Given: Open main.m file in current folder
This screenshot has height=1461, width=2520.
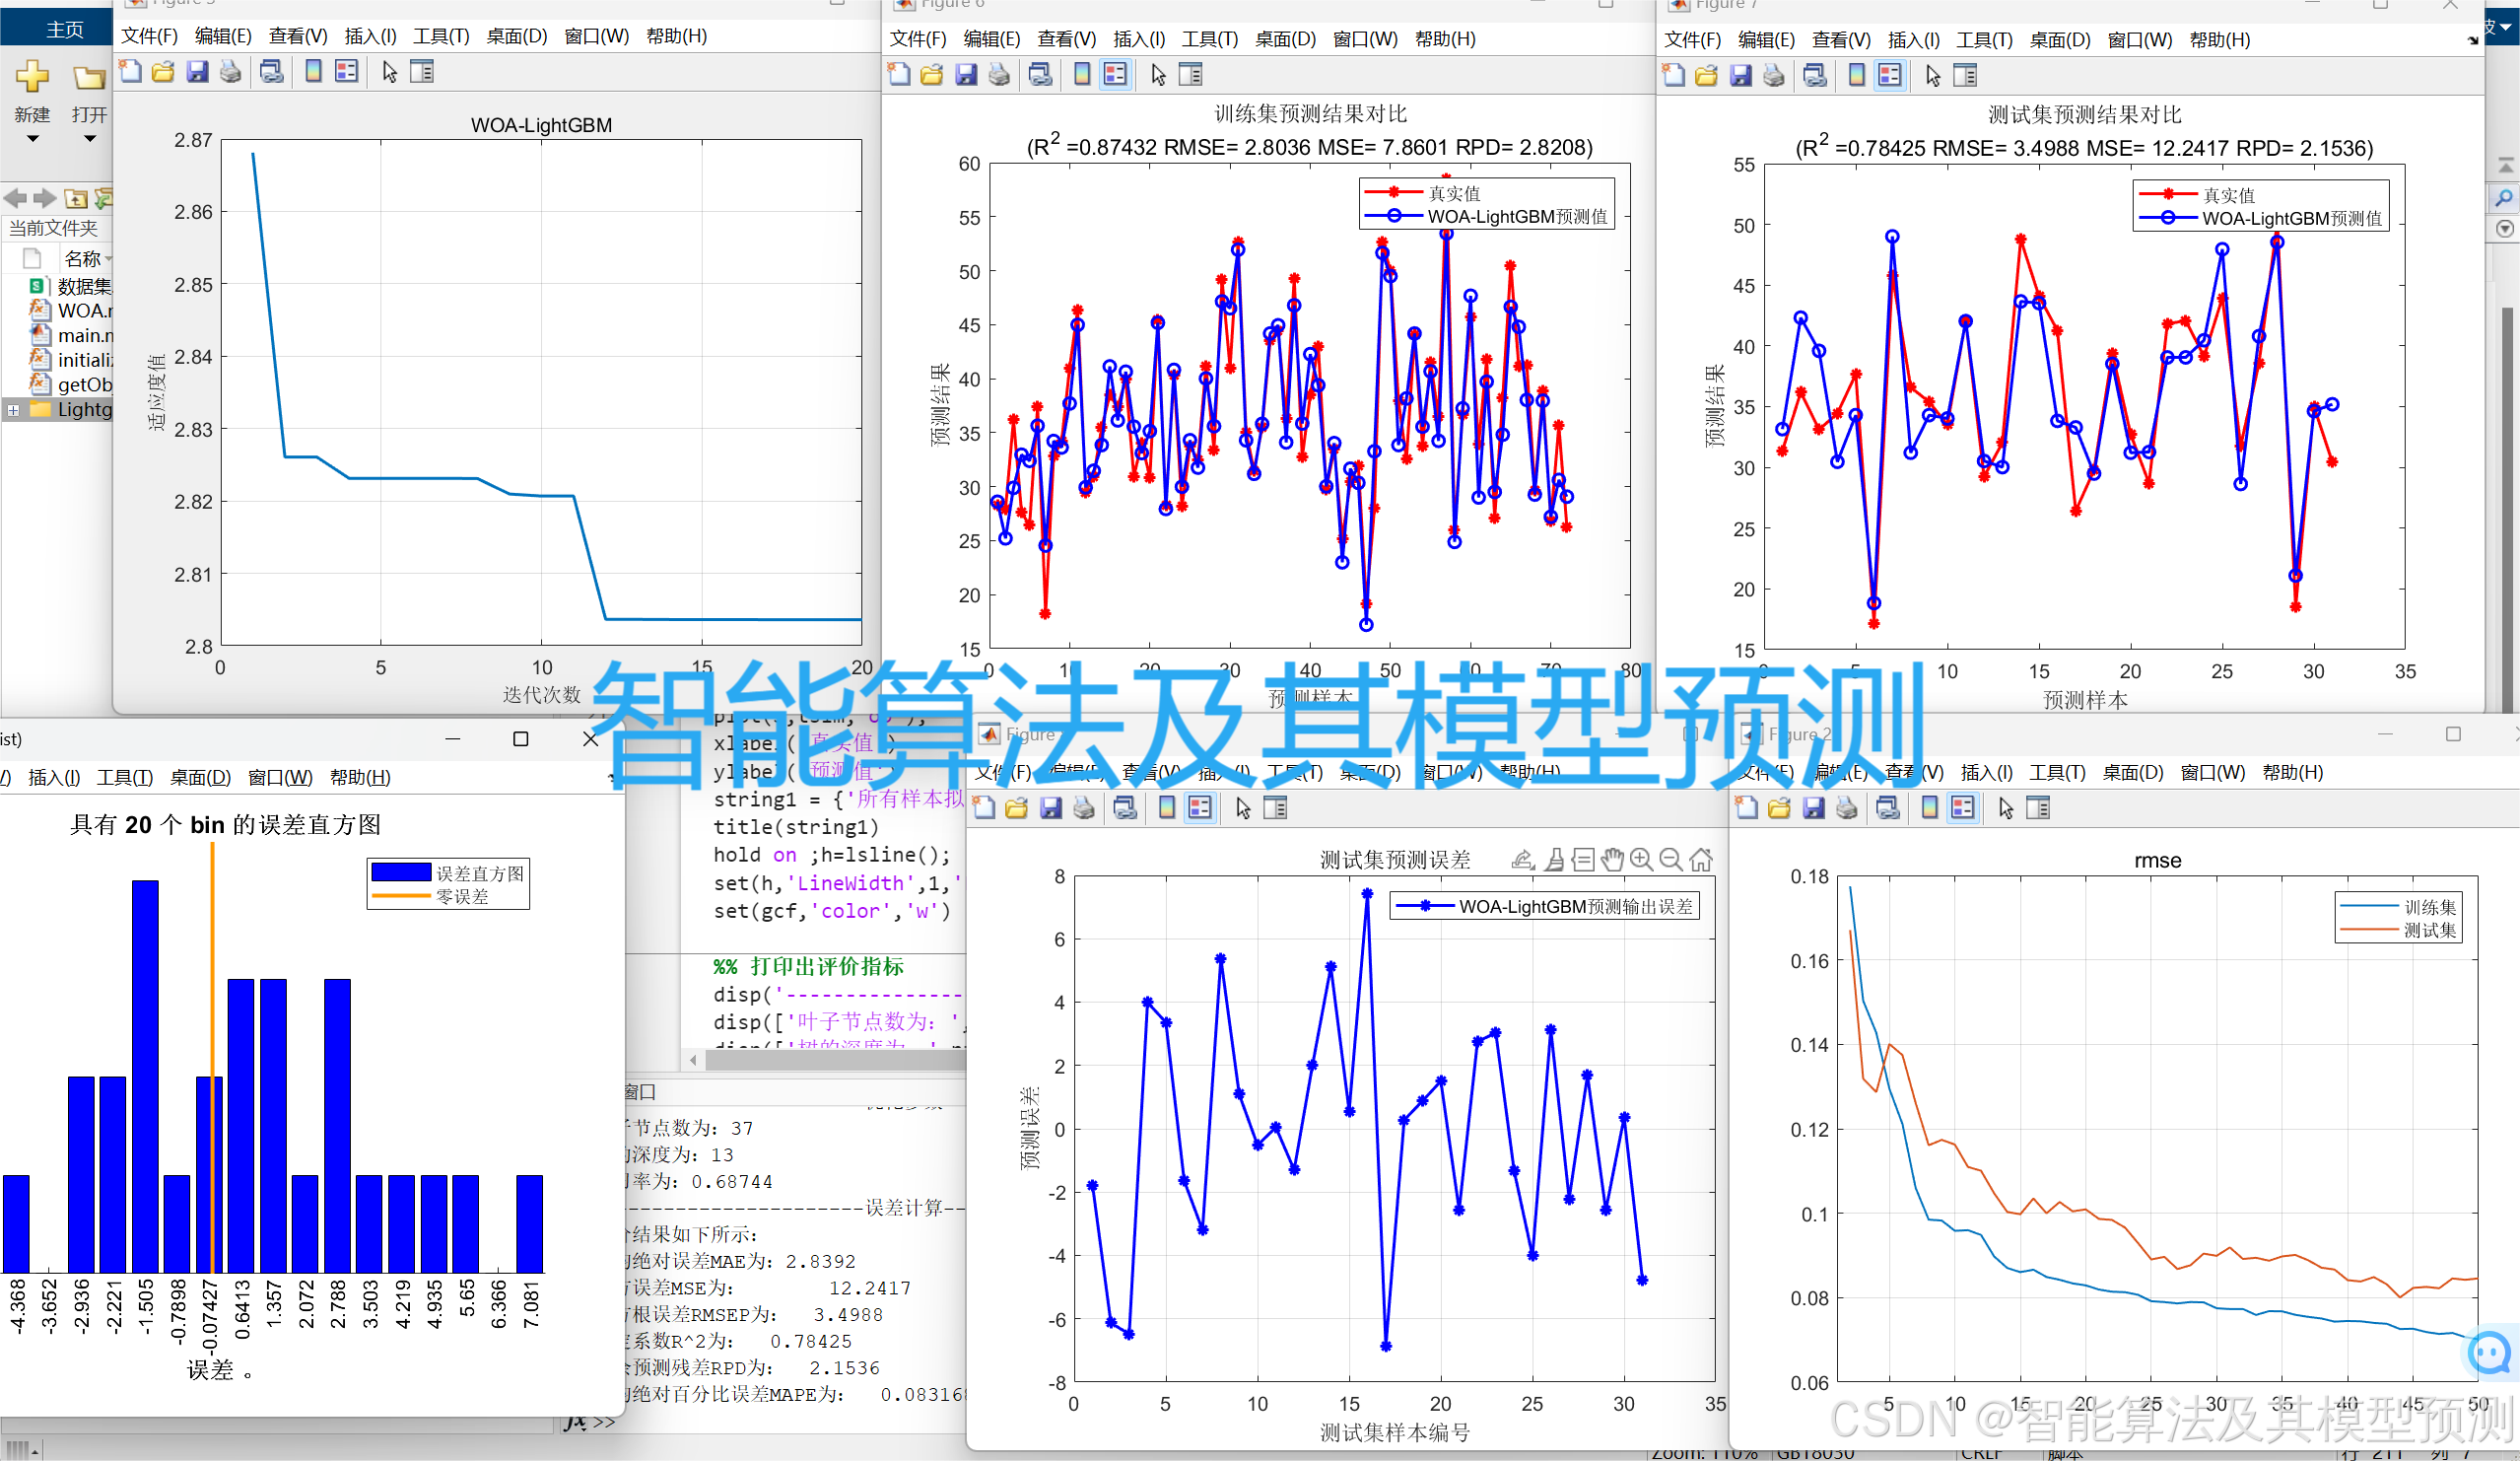Looking at the screenshot, I should 84,335.
